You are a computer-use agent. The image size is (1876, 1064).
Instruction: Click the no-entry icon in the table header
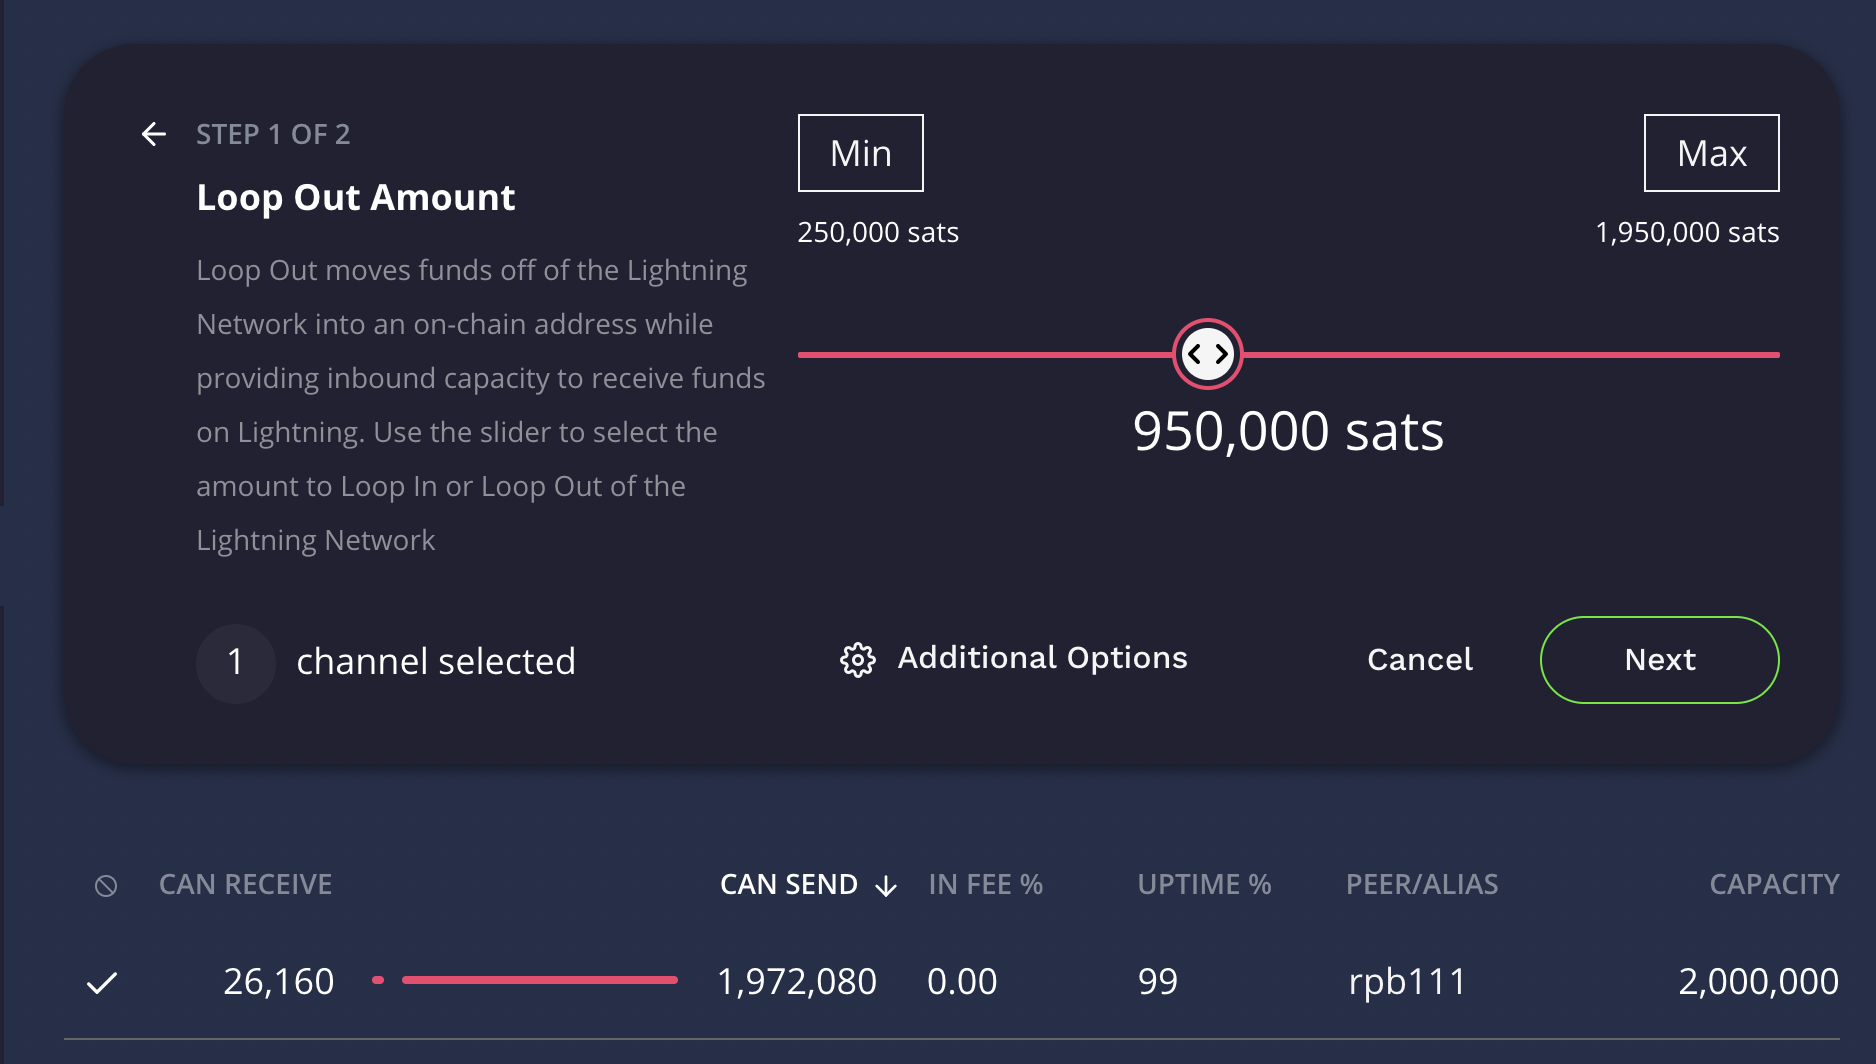coord(105,884)
